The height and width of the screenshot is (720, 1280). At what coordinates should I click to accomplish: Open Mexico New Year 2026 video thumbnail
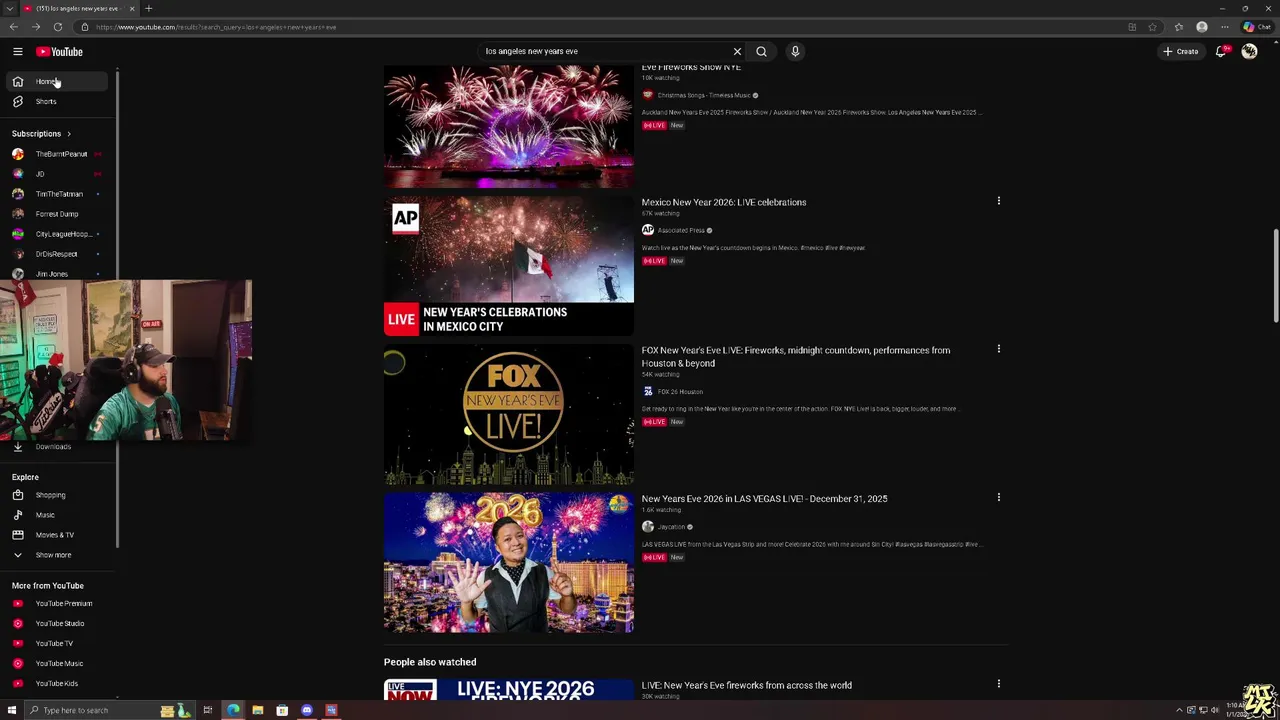(x=509, y=266)
